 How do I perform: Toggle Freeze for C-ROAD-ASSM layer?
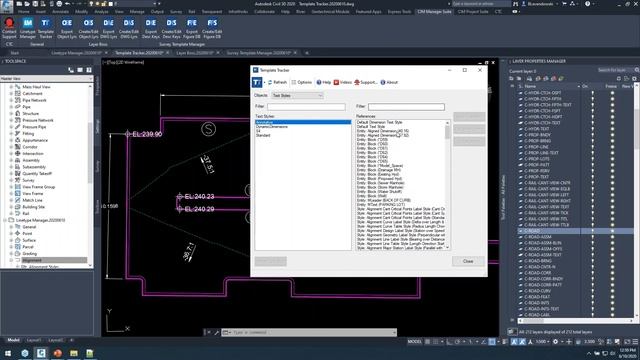tap(612, 237)
